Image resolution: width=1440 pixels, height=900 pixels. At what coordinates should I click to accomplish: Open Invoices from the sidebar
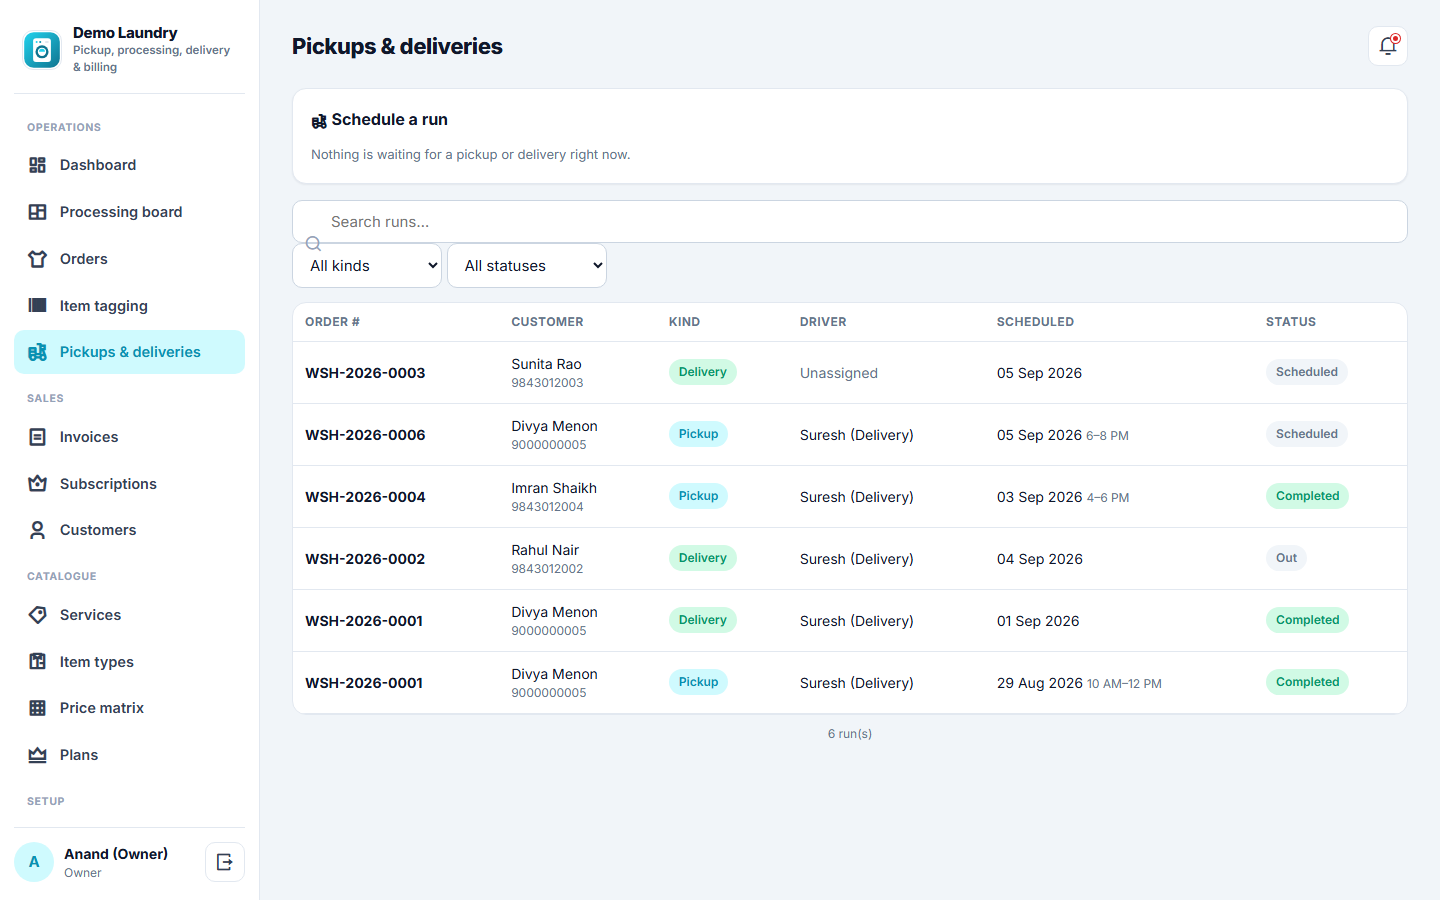[x=129, y=437]
